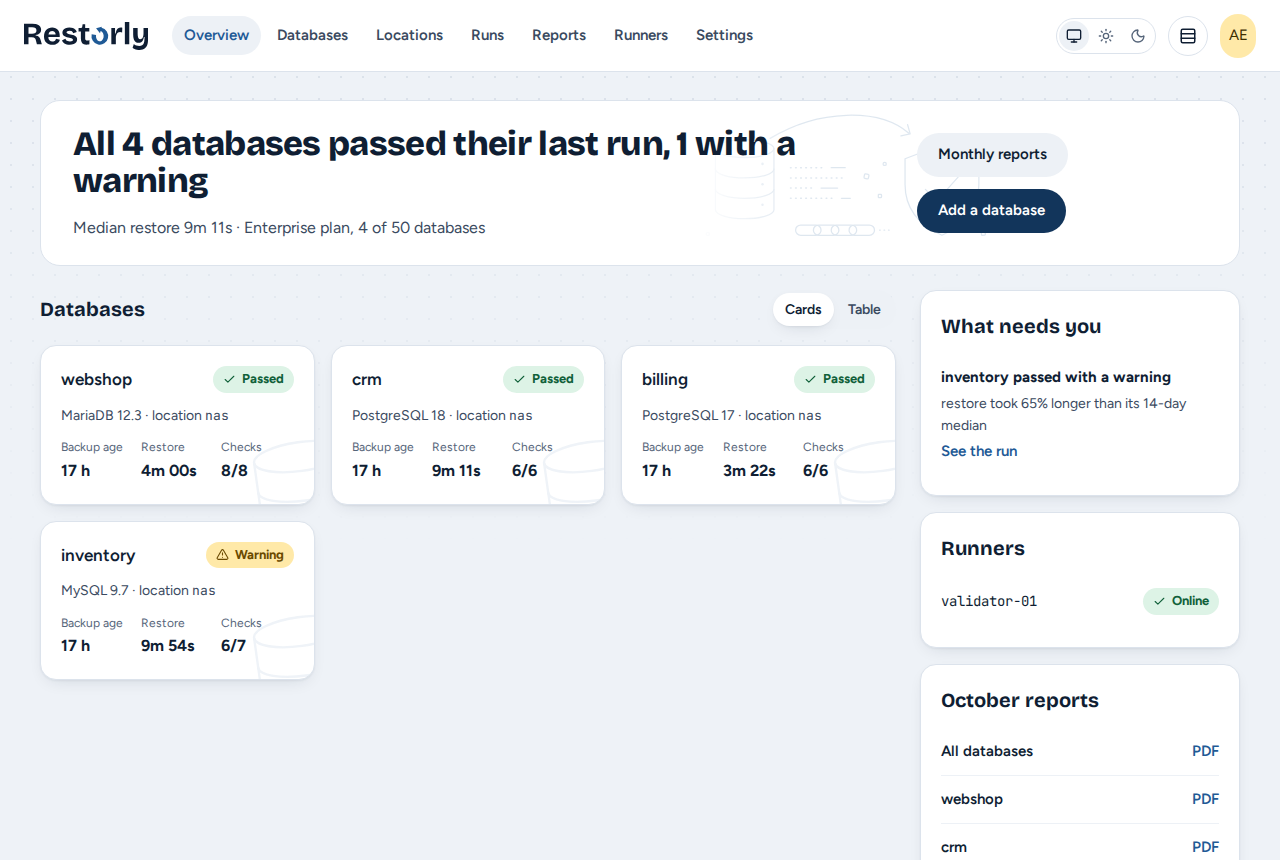Open the Locations nav item
Image resolution: width=1280 pixels, height=860 pixels.
pos(409,35)
